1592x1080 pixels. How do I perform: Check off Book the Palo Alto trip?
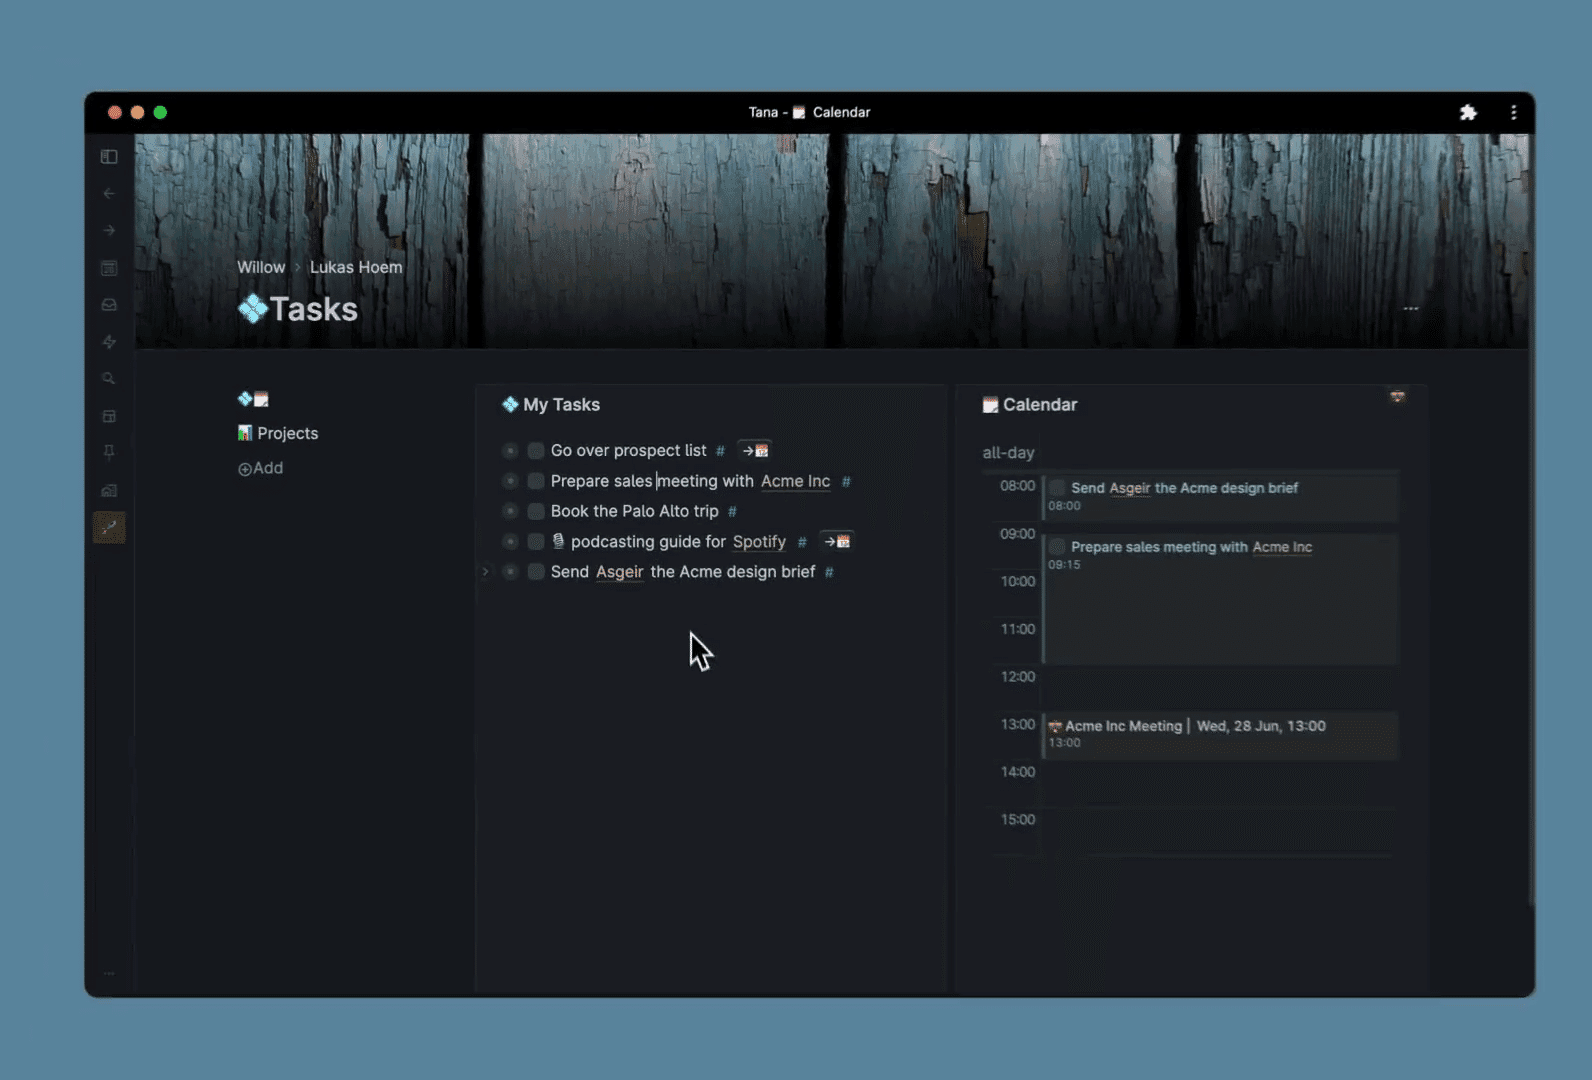[x=536, y=511]
